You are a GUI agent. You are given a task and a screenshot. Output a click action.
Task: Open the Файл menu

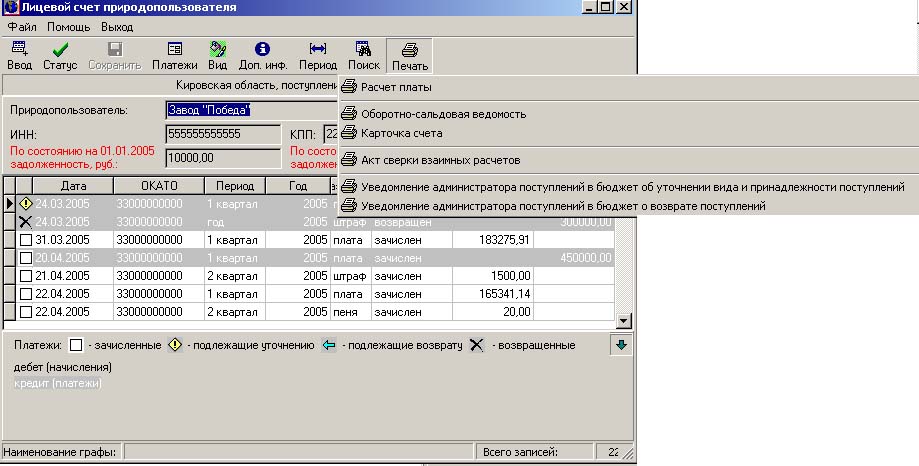[x=21, y=26]
